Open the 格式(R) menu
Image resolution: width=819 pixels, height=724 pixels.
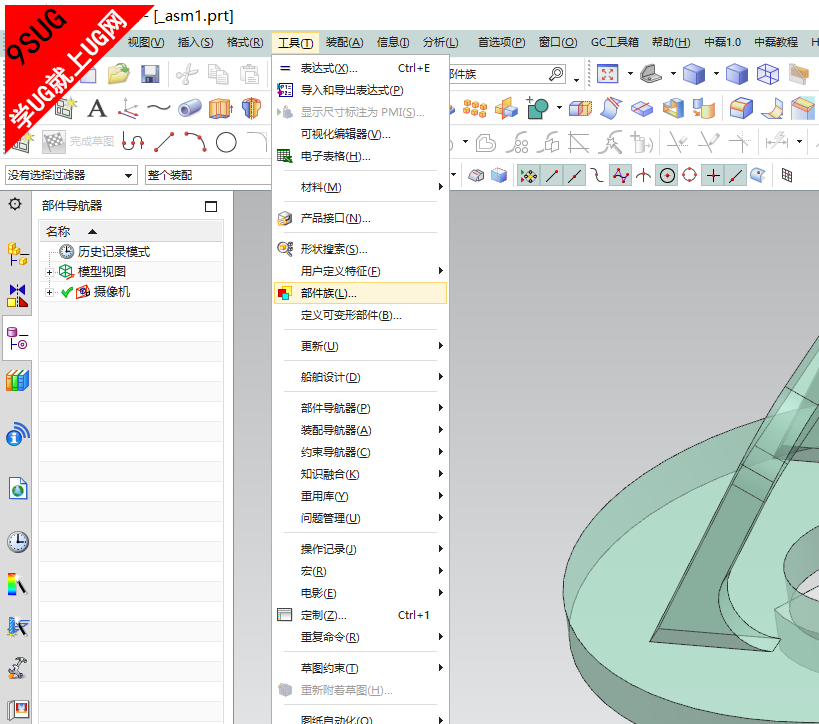point(245,42)
